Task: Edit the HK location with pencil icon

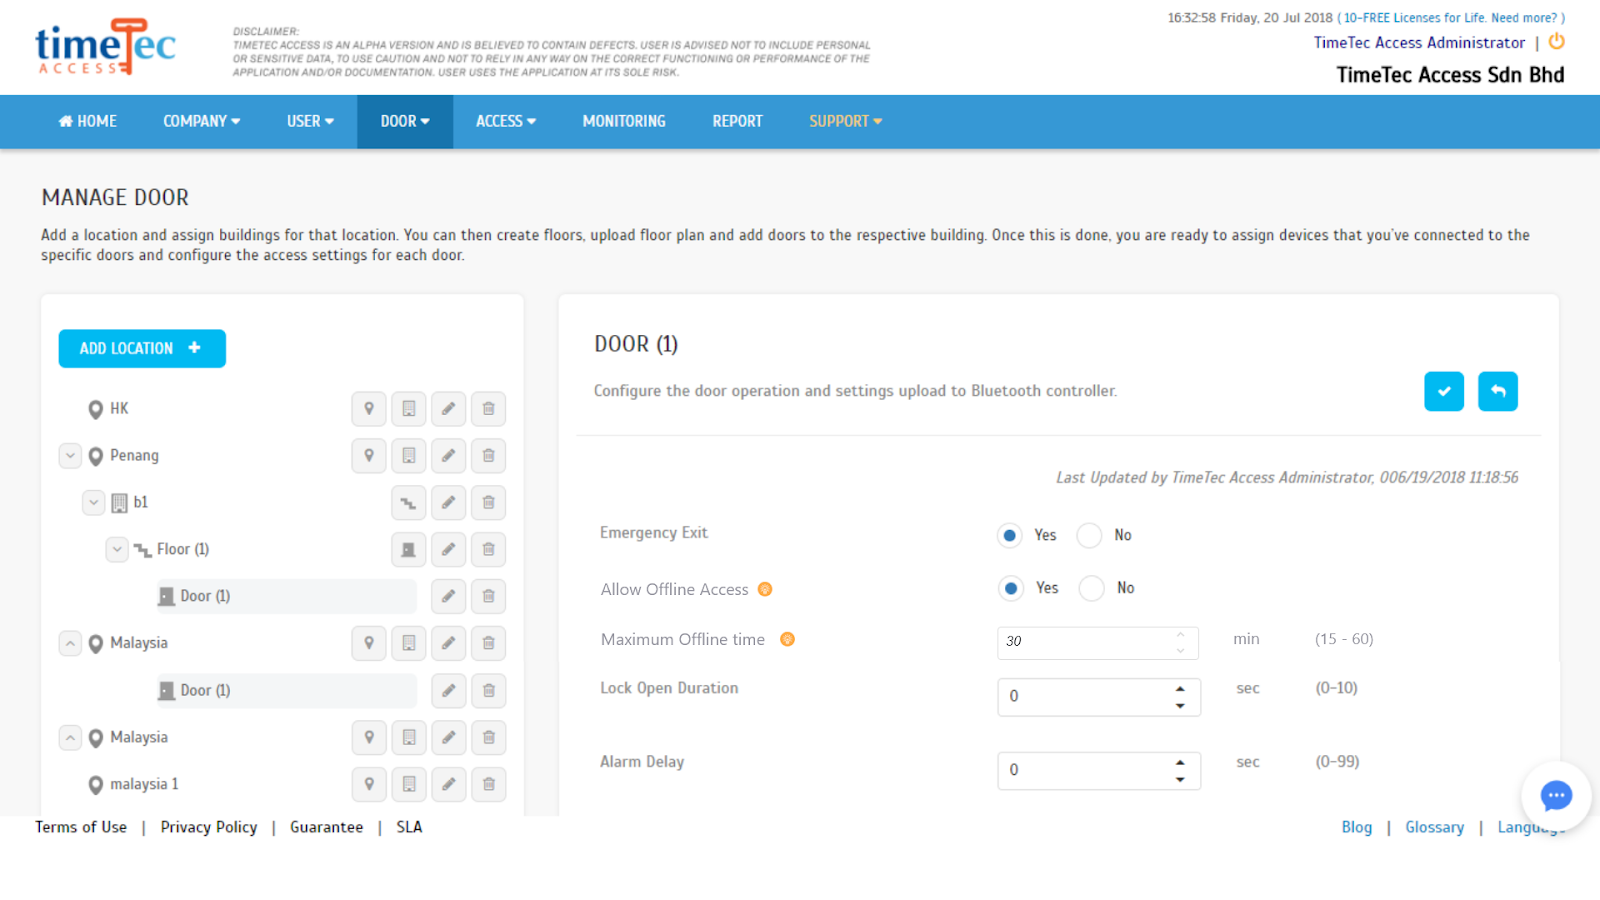Action: pos(449,408)
